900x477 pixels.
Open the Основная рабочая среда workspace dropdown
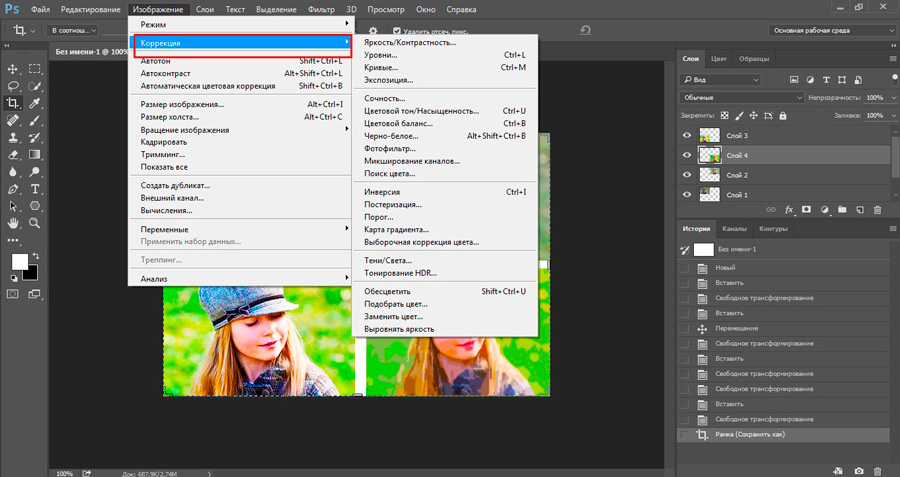[x=832, y=30]
